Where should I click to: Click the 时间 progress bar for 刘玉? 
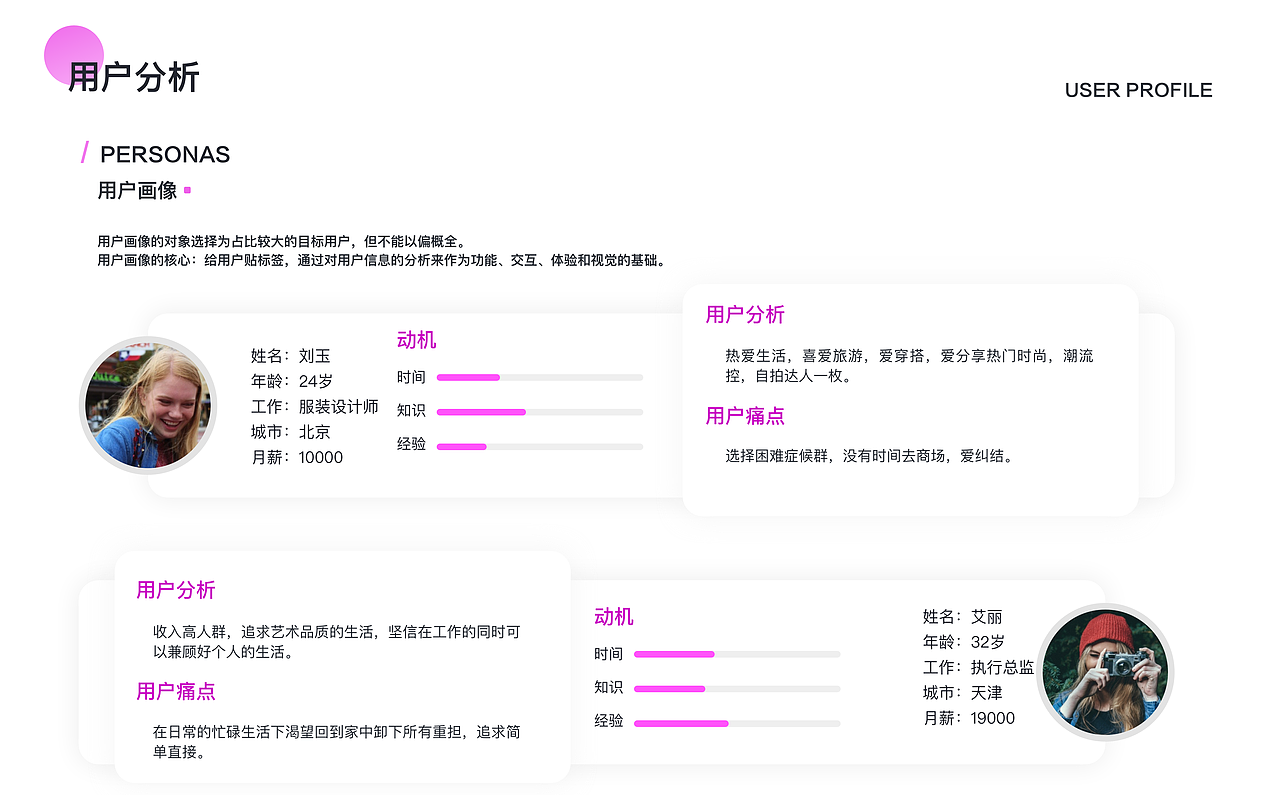pos(540,377)
